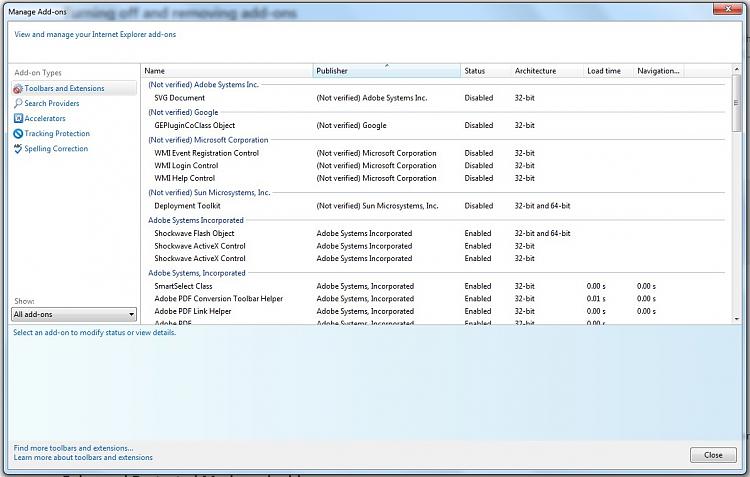Click Adobe Systems, Incorporated group header
This screenshot has width=750, height=477.
point(197,273)
